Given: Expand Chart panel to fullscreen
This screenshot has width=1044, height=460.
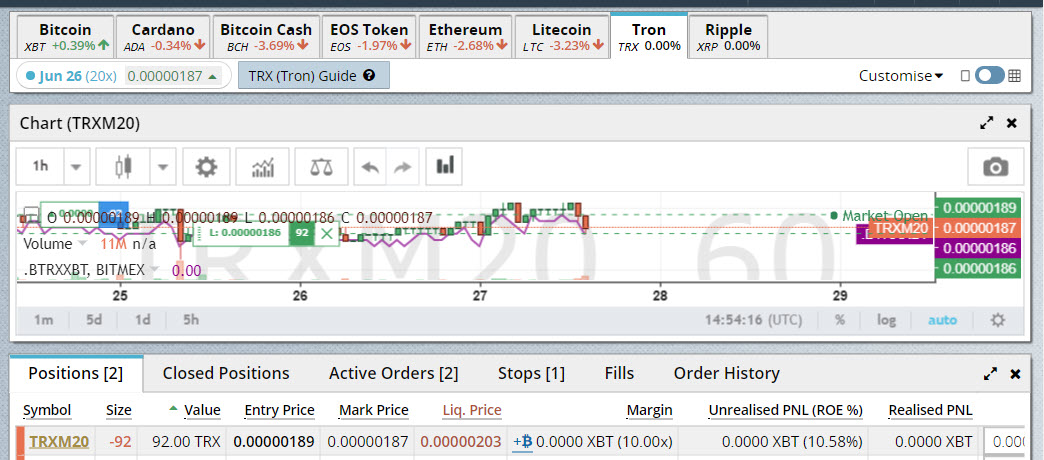Looking at the screenshot, I should coord(987,123).
